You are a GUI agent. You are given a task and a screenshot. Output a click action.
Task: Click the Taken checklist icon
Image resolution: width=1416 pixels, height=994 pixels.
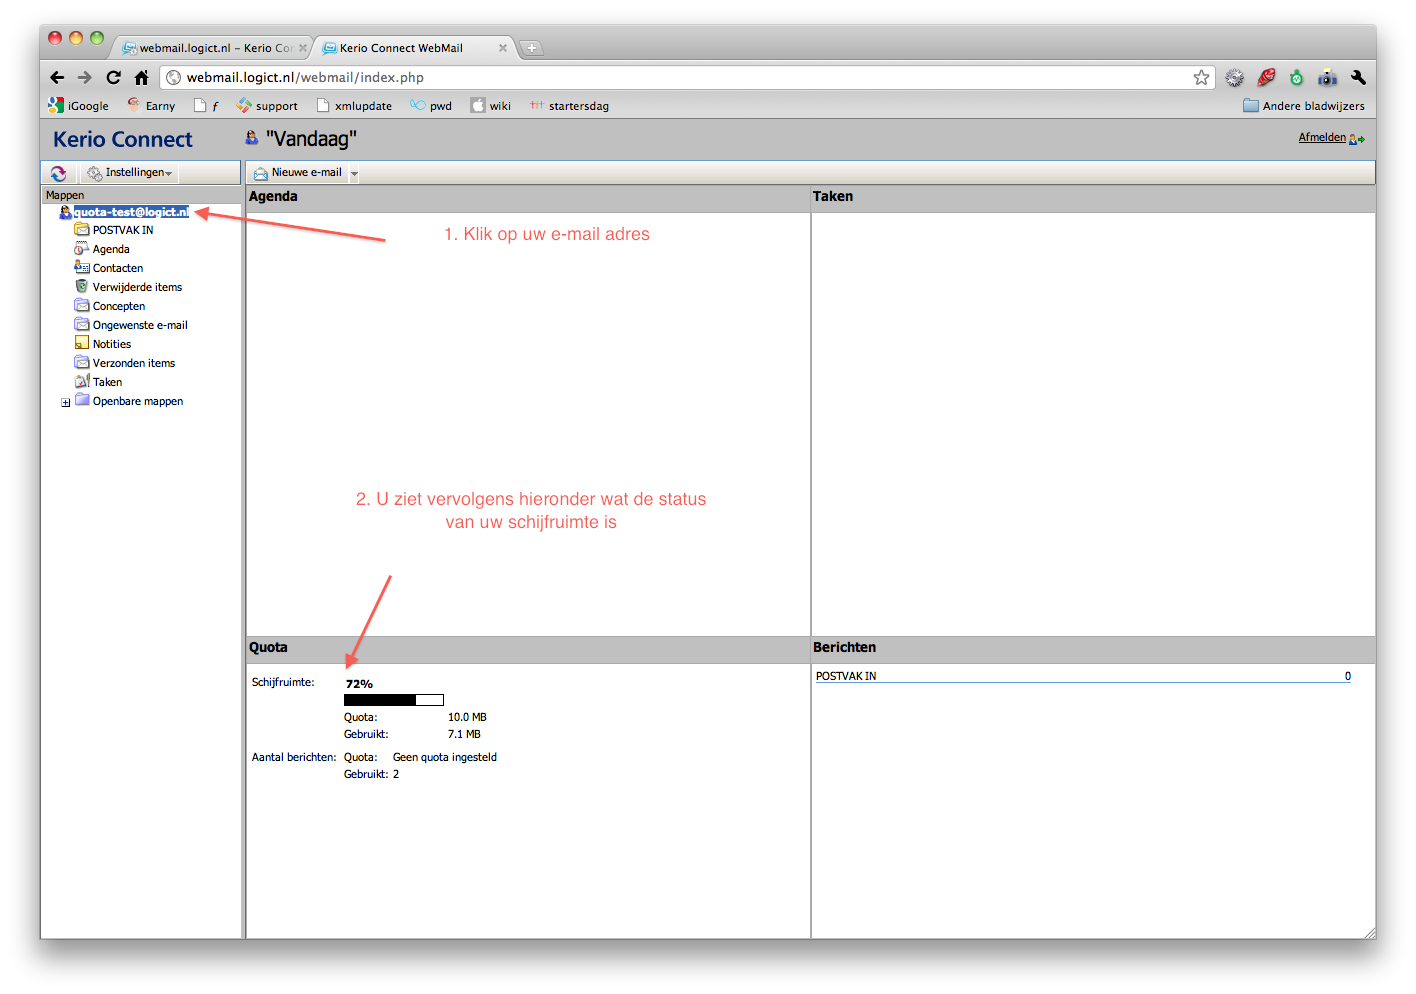point(82,381)
